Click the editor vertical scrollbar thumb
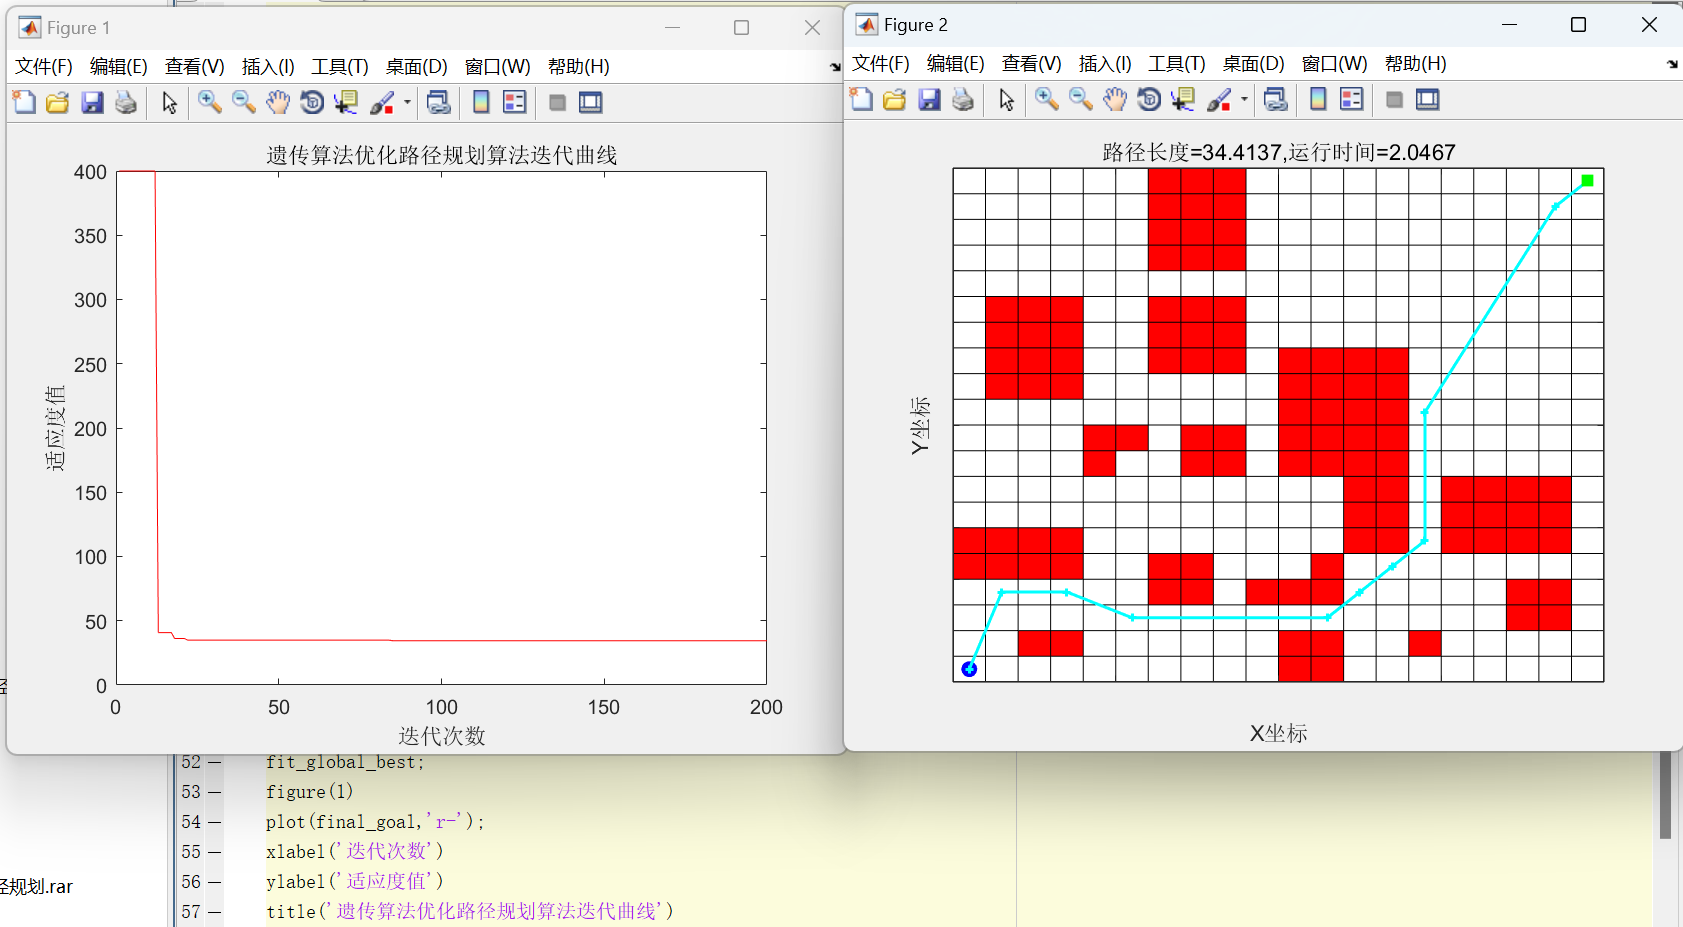The width and height of the screenshot is (1683, 927). 1665,795
